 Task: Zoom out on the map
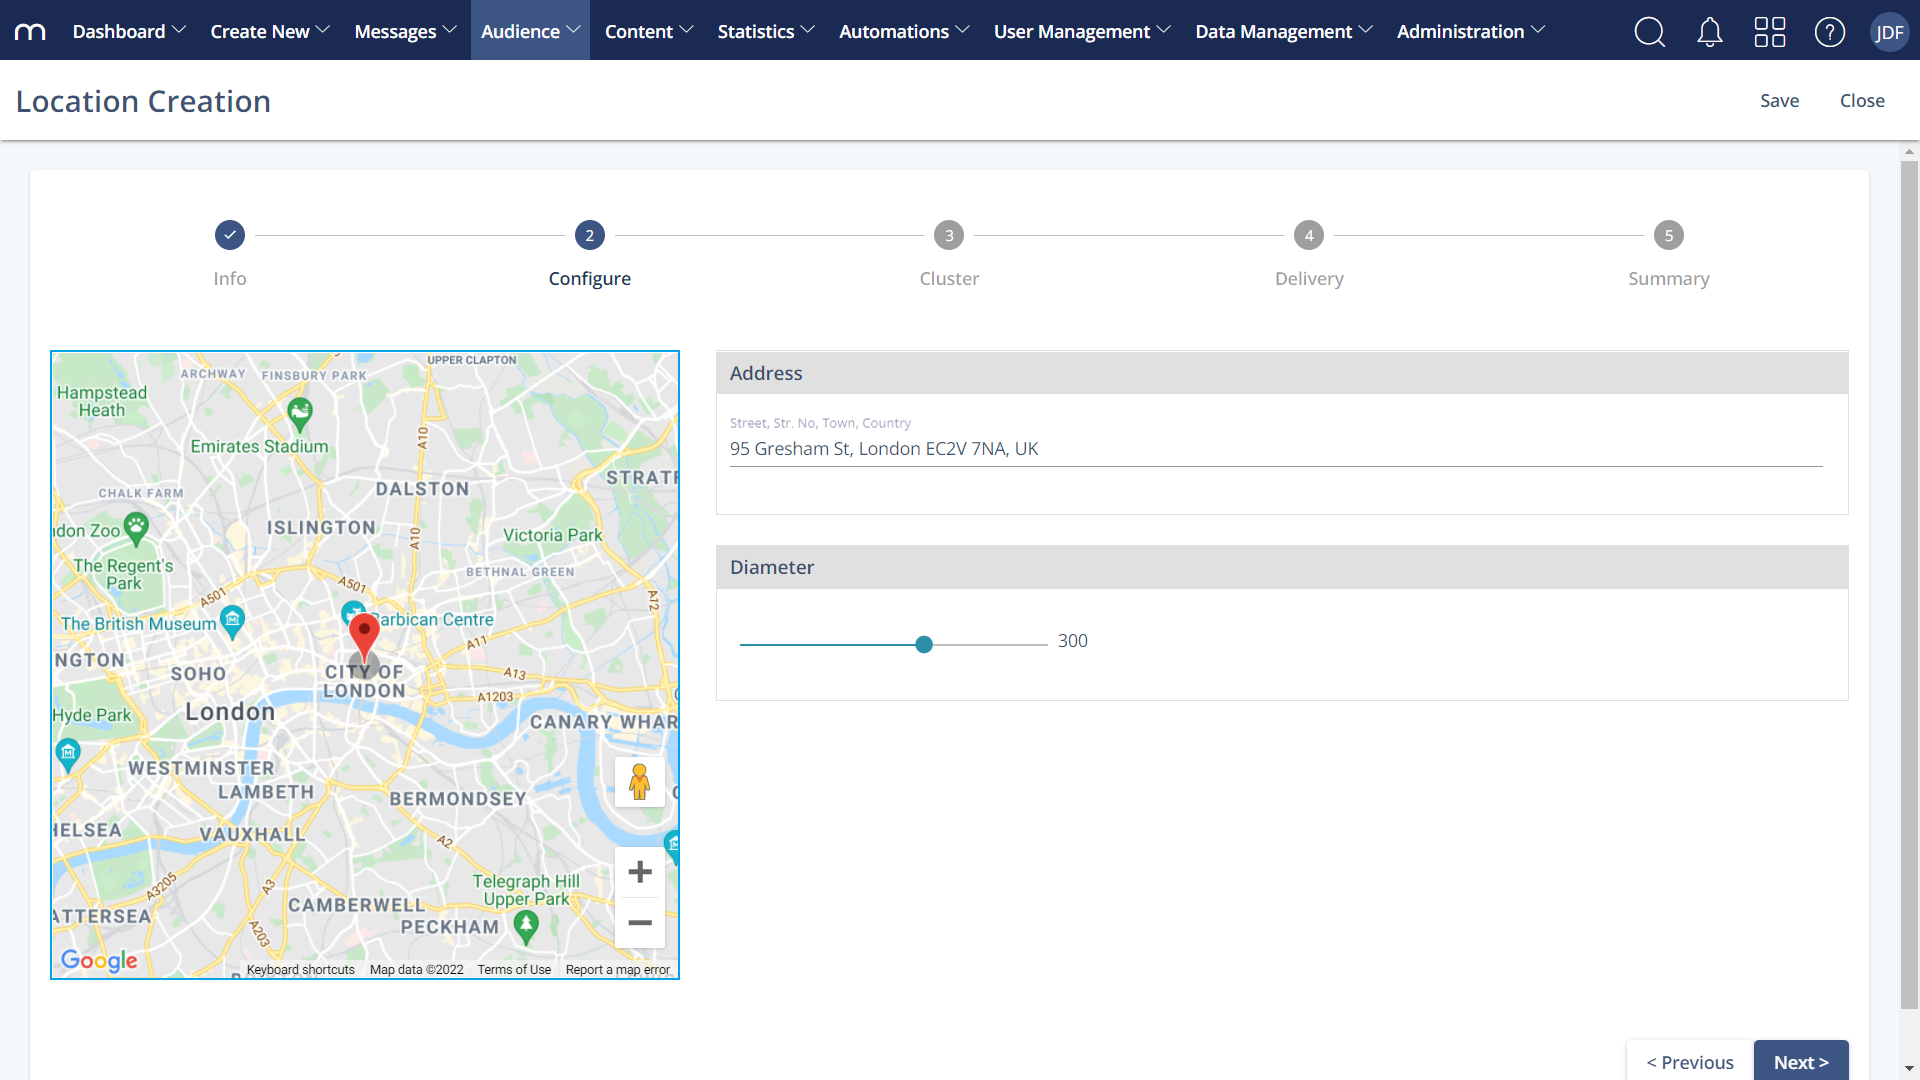640,923
